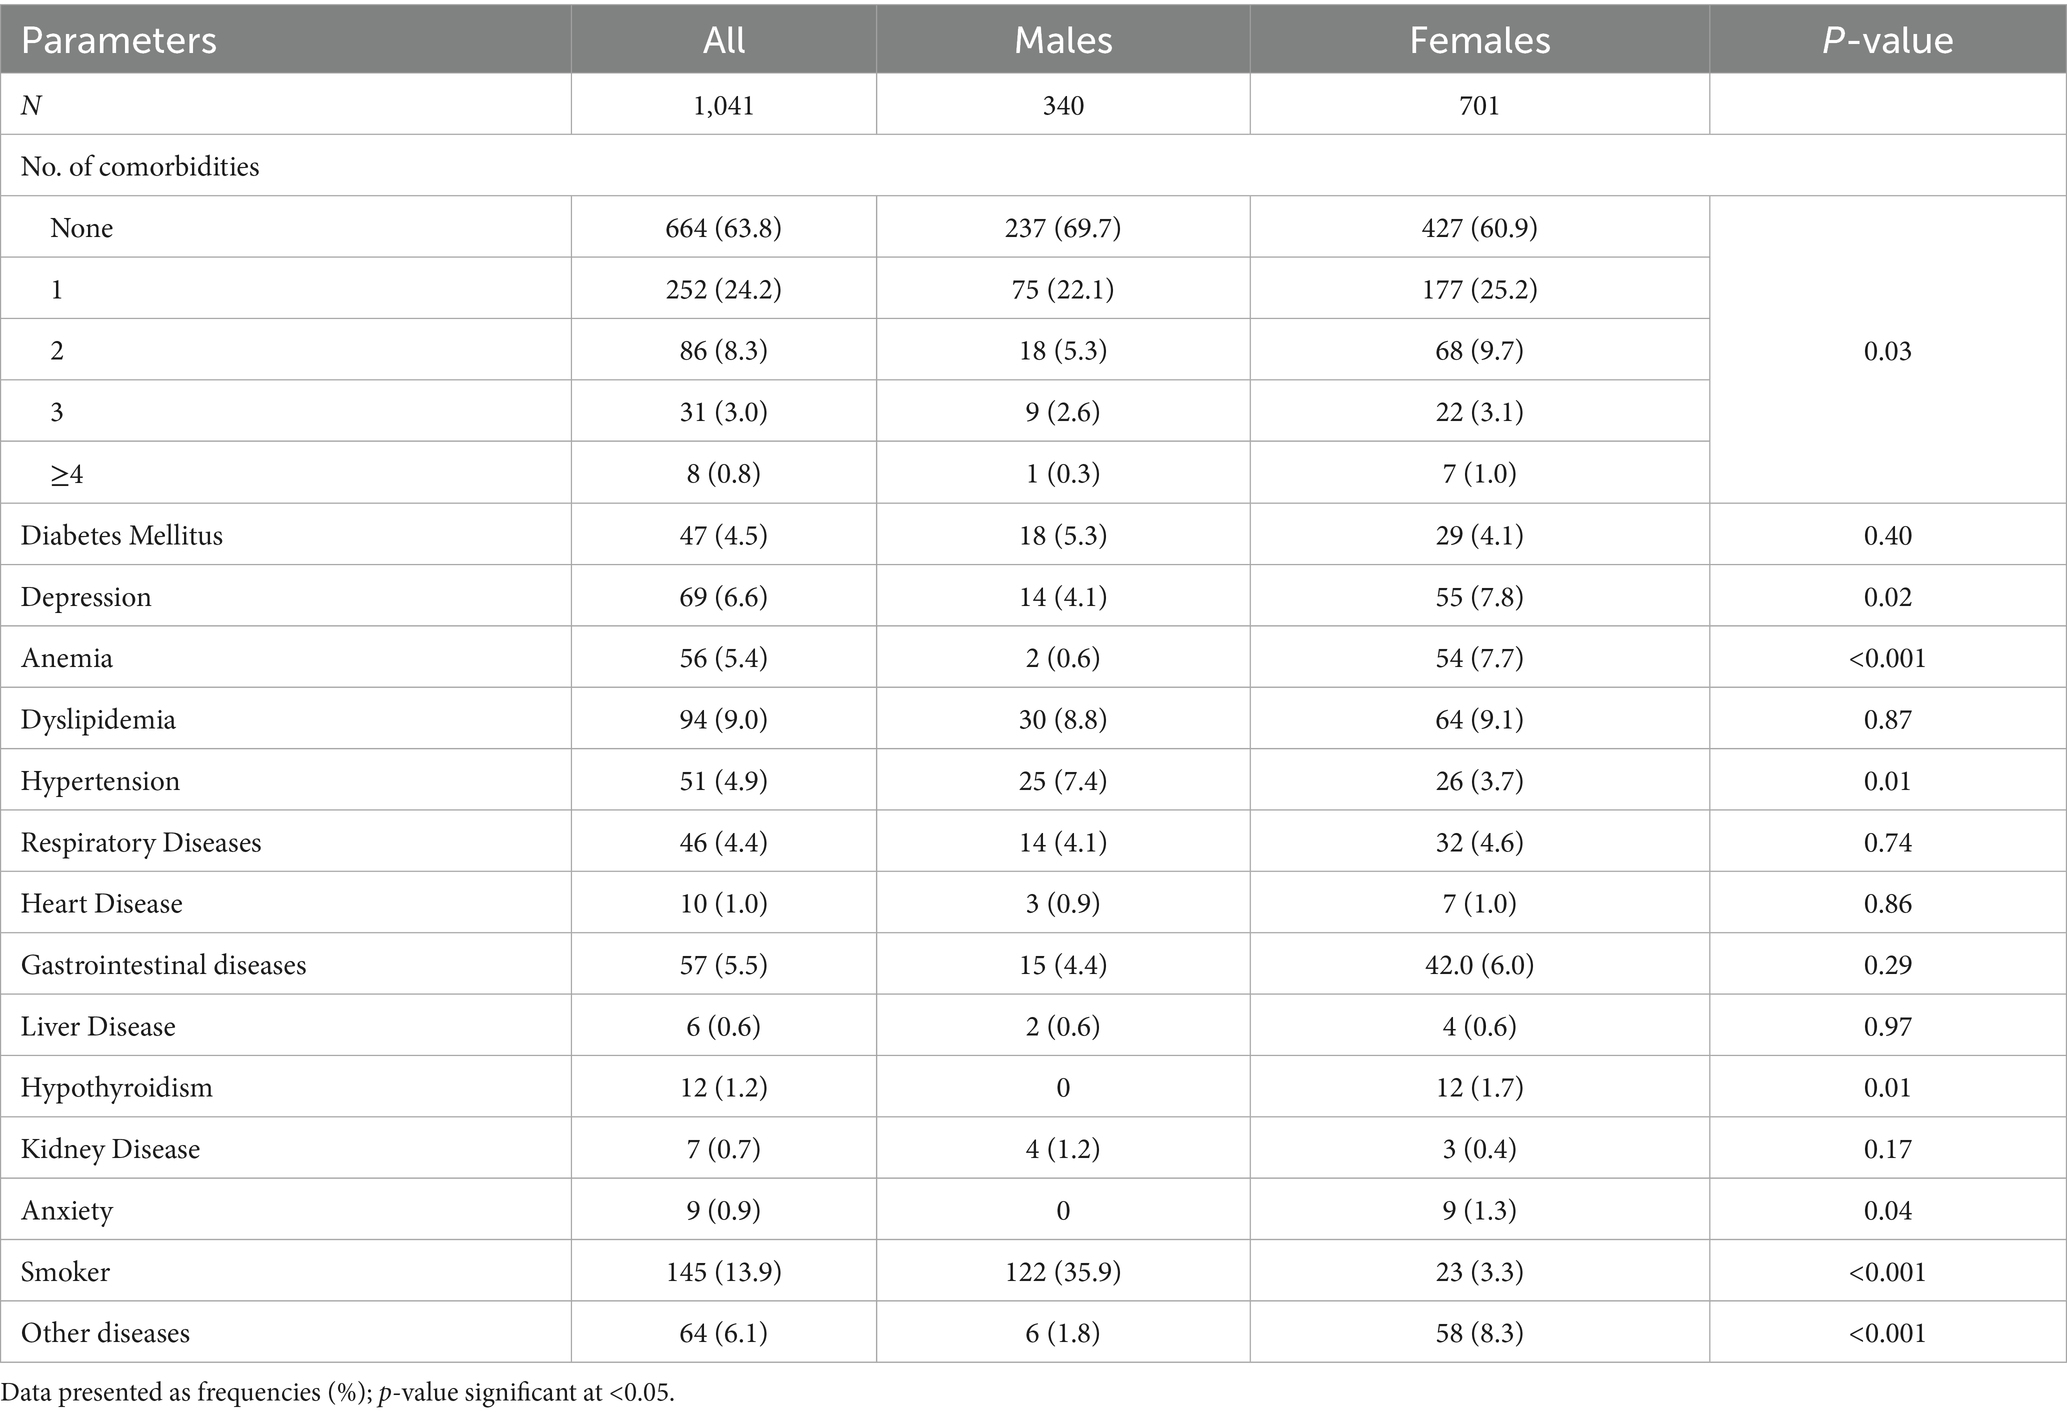Click the Dyslipidemia P-value 0.87
This screenshot has width=2067, height=1414.
1887,720
